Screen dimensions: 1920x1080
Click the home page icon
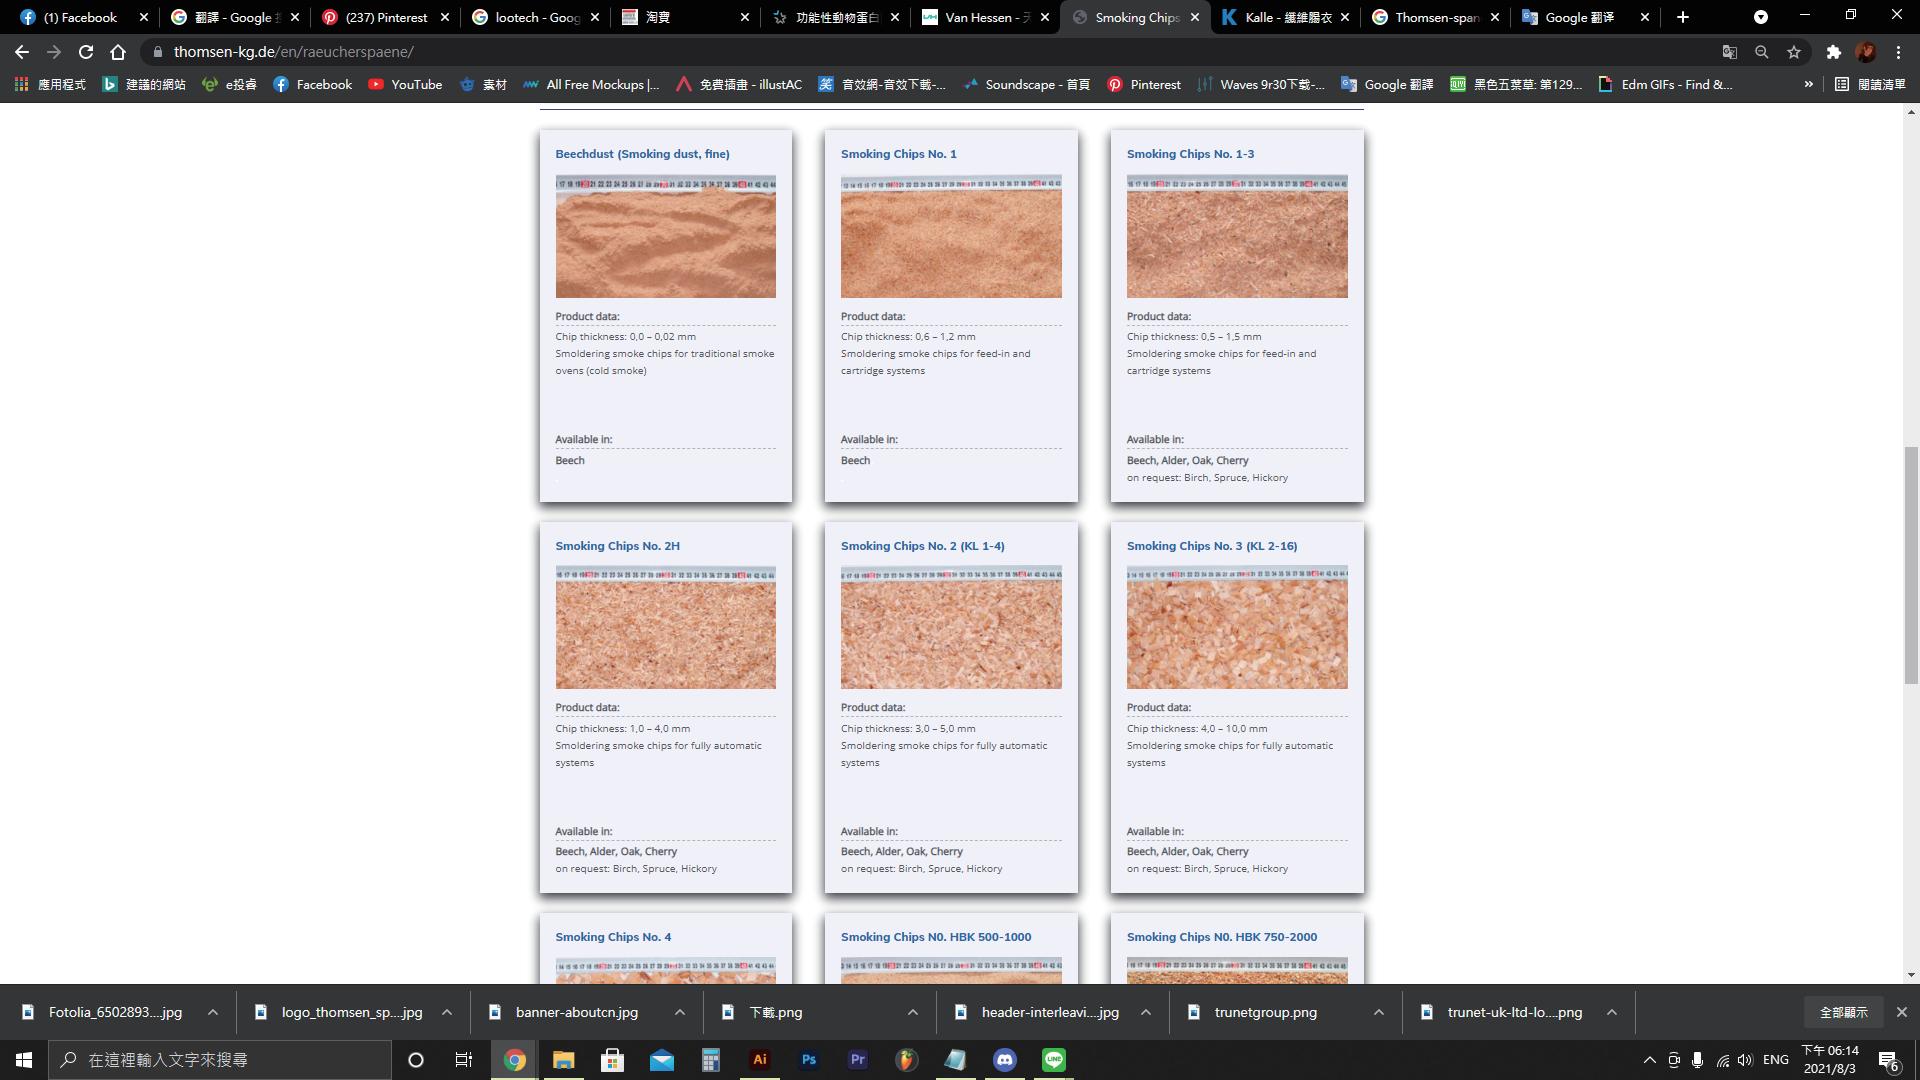118,52
